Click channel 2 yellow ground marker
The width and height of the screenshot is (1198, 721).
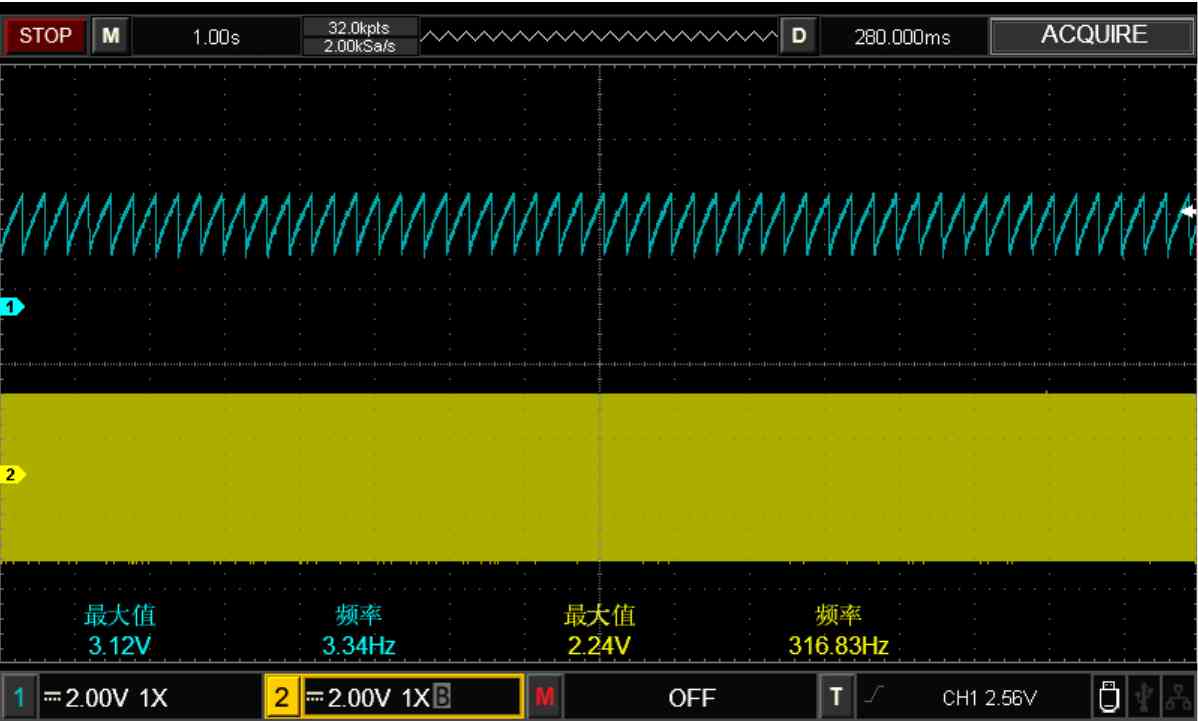coord(11,474)
